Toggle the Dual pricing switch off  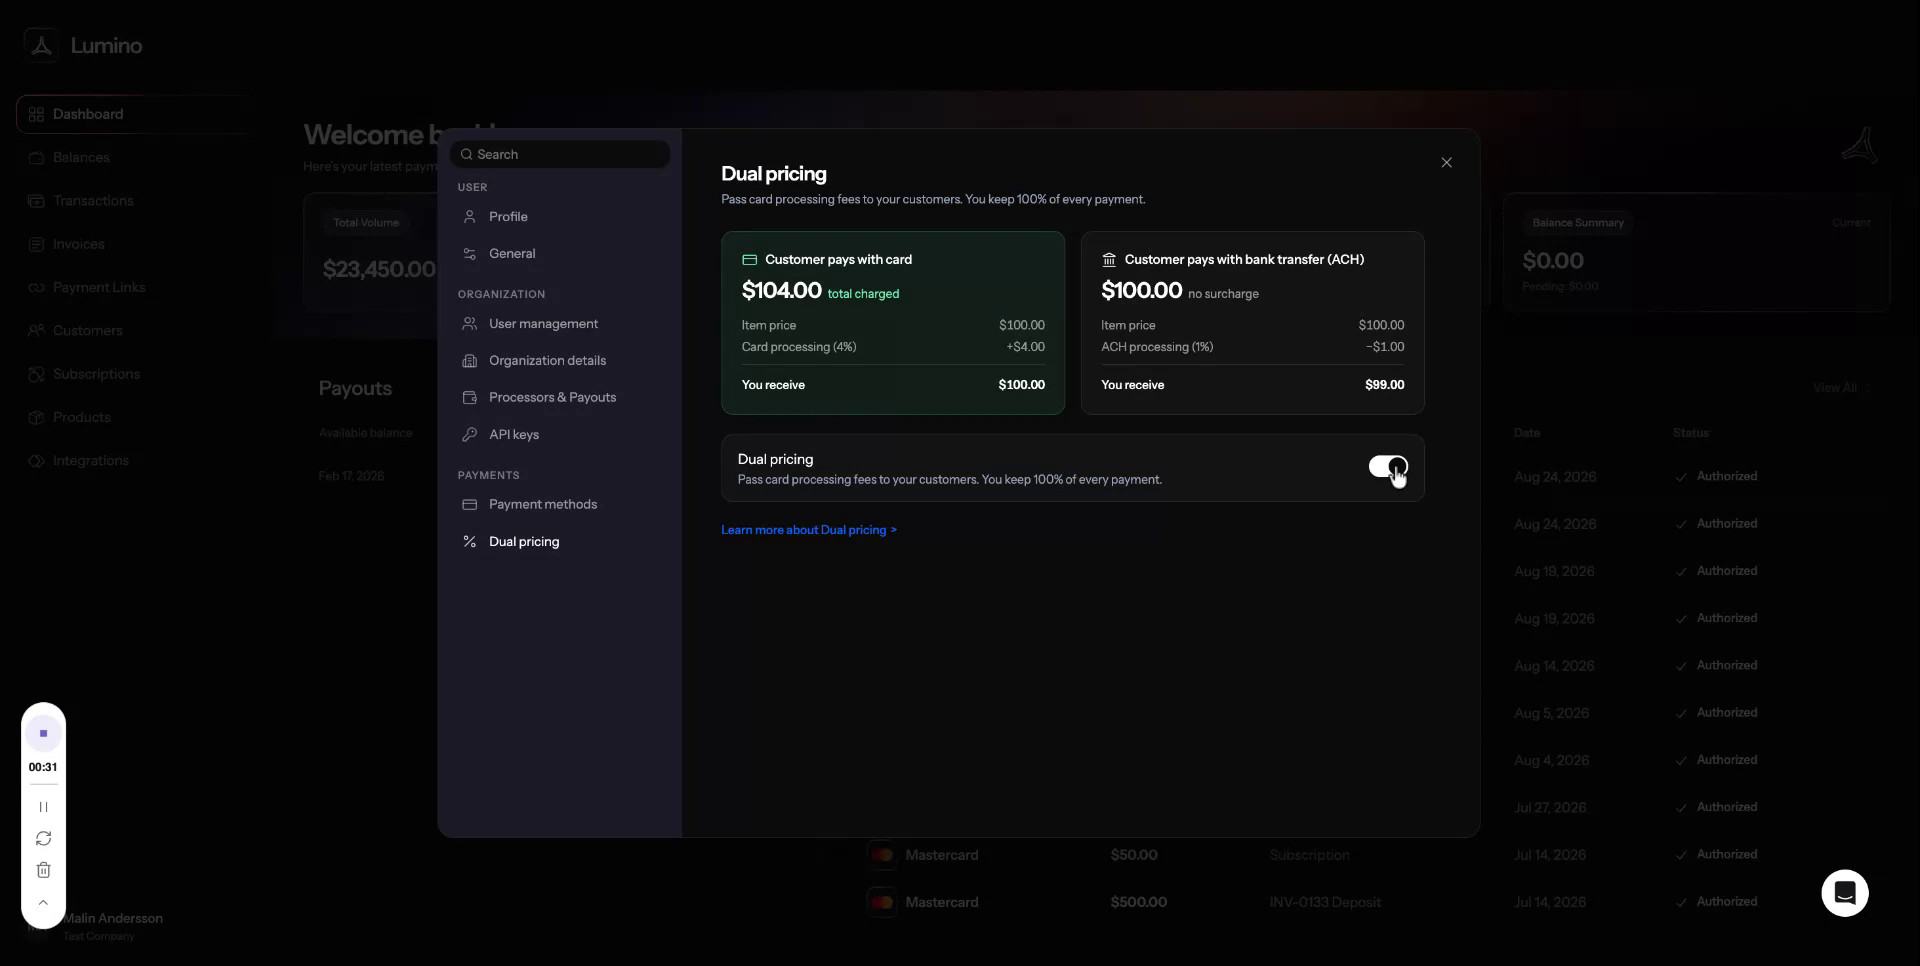coord(1388,467)
